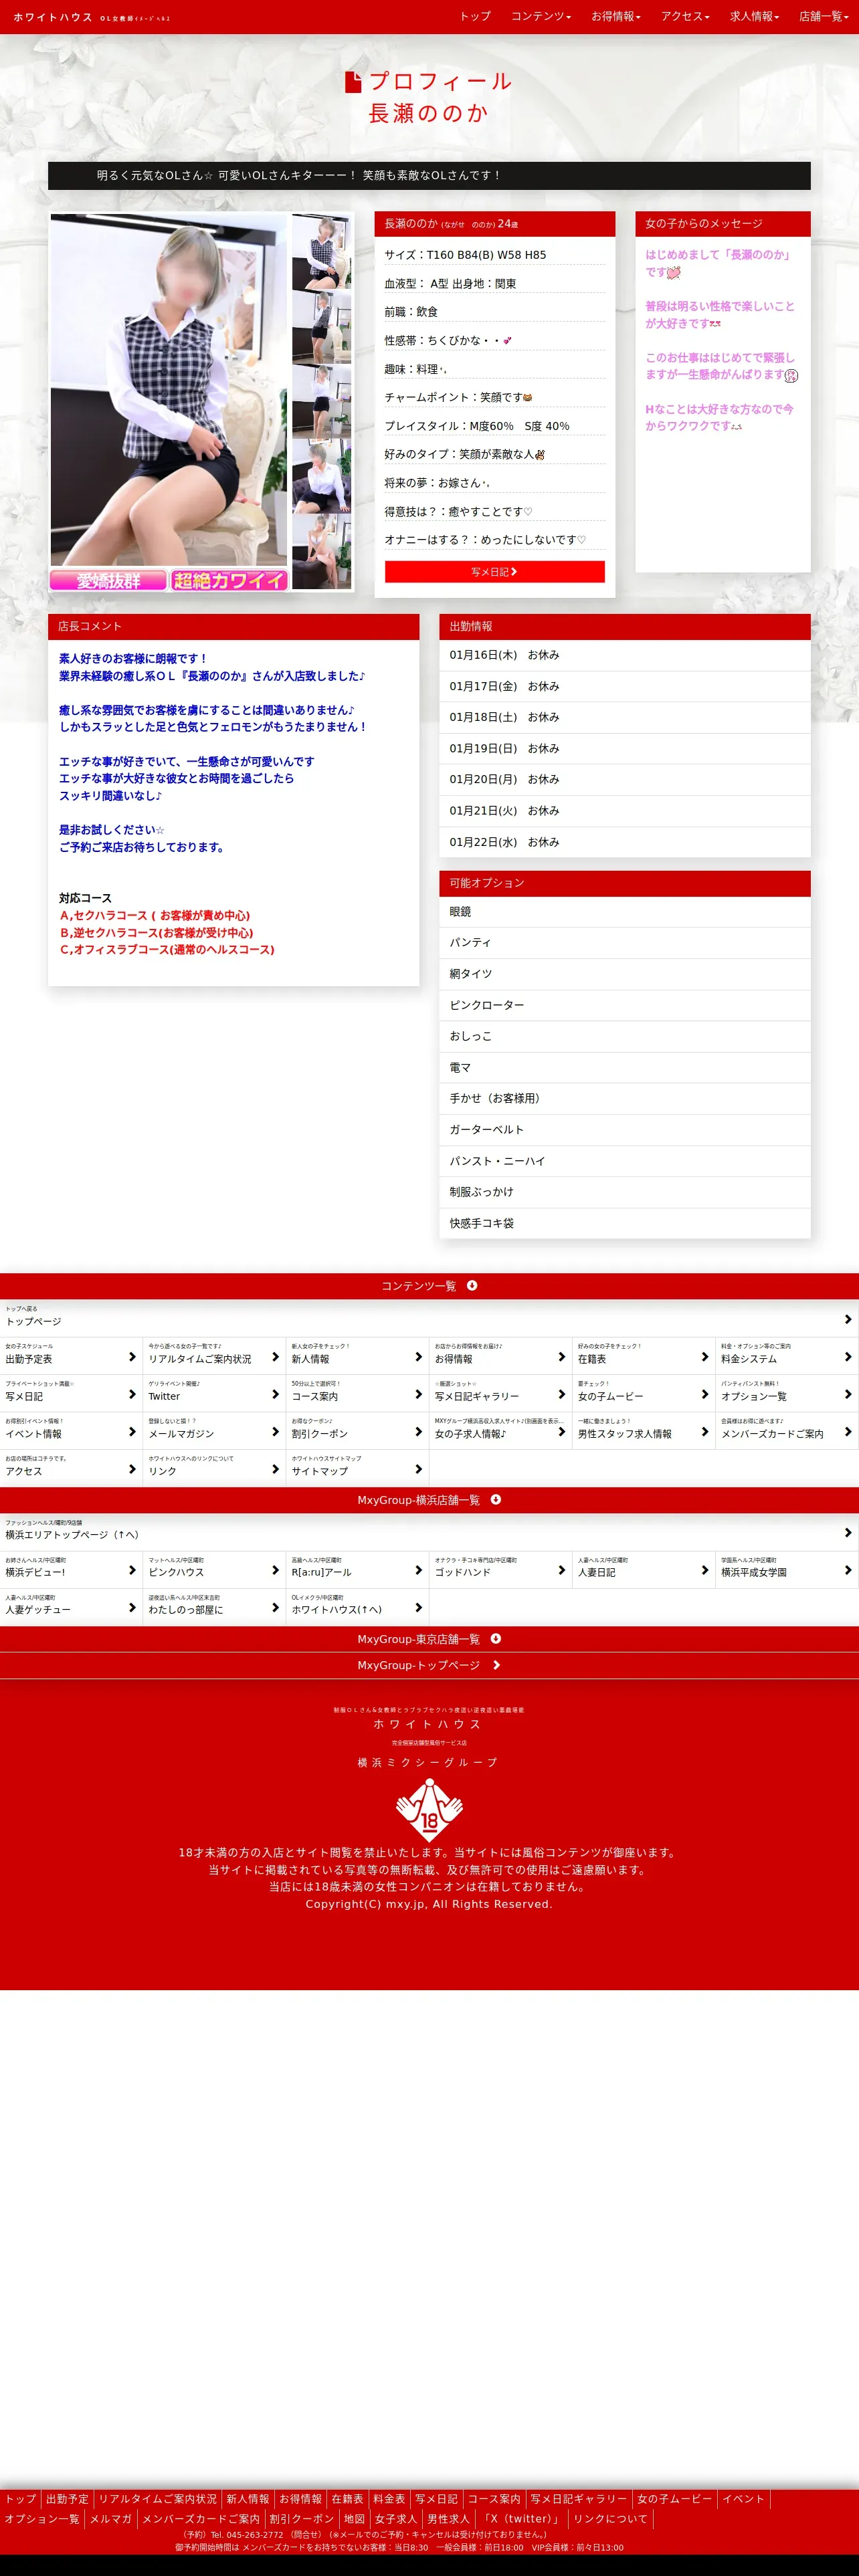Screen dimensions: 859x2576
Task: Click the ガーターベルト option row
Action: coord(625,1129)
